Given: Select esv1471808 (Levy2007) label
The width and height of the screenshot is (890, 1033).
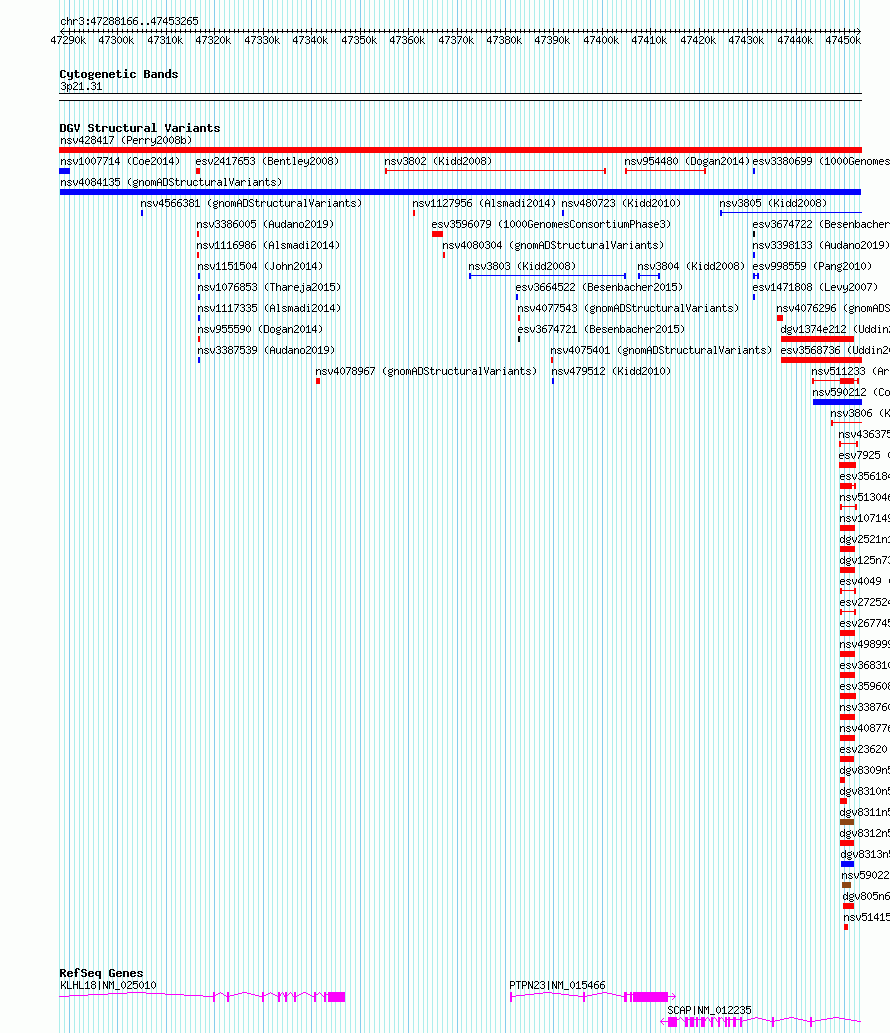Looking at the screenshot, I should [x=816, y=288].
